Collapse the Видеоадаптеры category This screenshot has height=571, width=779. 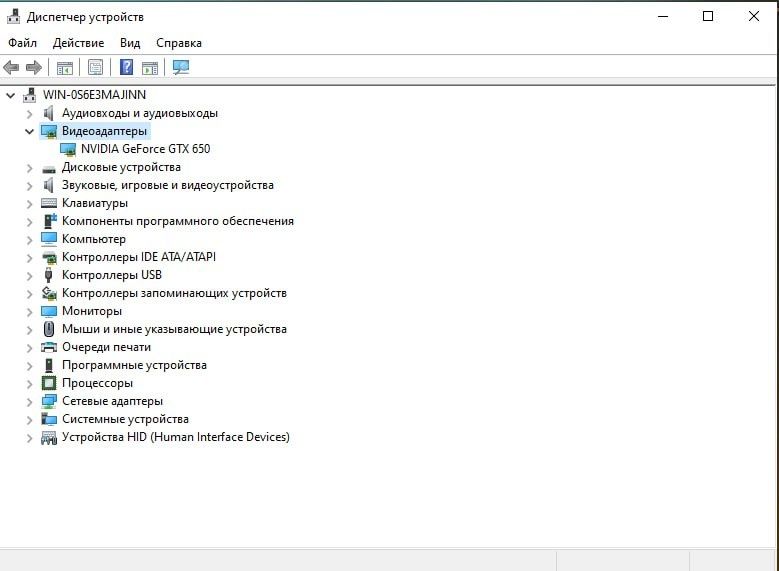pyautogui.click(x=29, y=131)
